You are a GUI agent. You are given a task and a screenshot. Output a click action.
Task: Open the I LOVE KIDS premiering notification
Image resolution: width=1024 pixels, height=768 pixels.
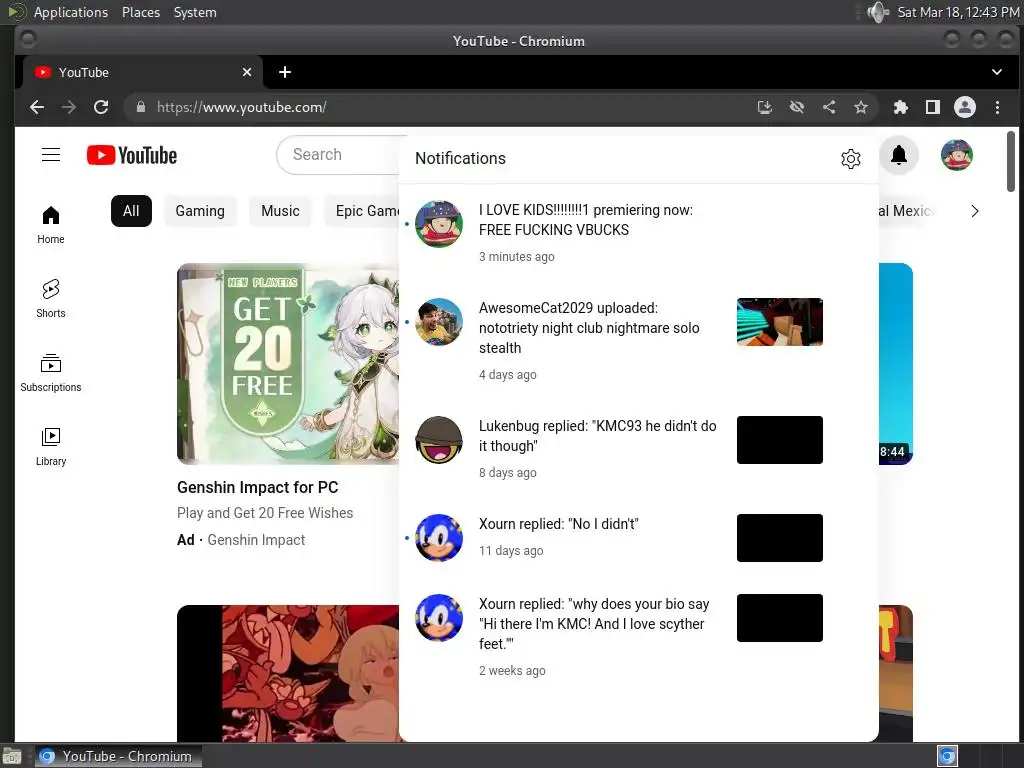639,232
